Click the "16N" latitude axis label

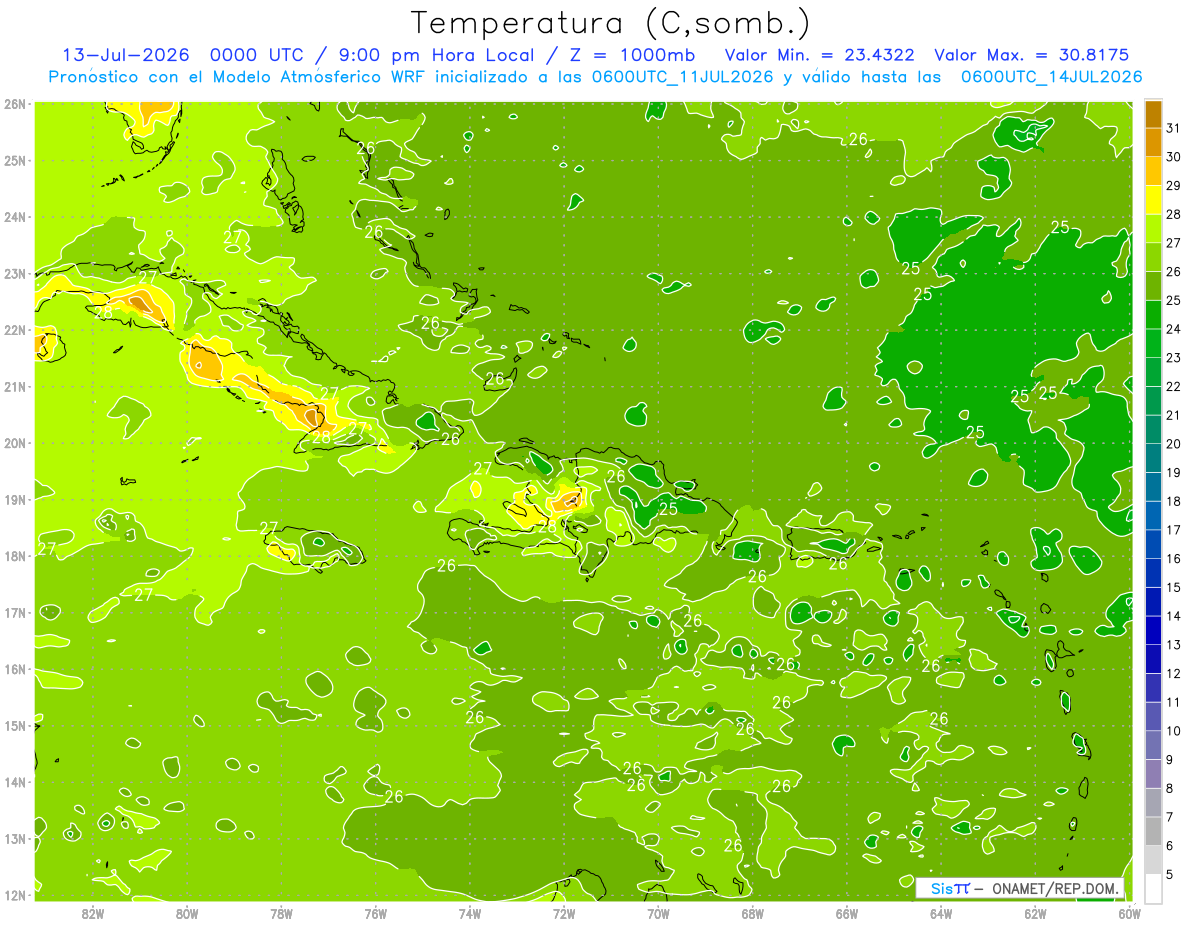pyautogui.click(x=14, y=669)
